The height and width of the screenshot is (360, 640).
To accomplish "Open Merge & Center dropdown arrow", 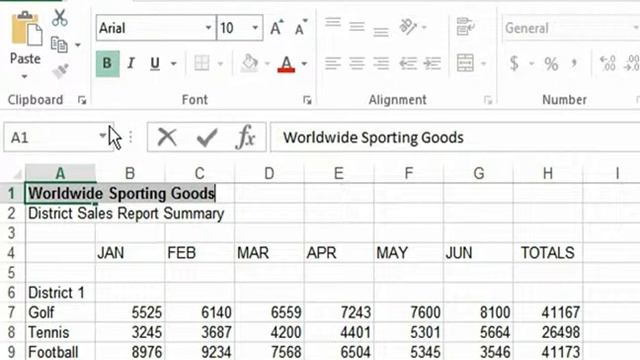I will [484, 64].
